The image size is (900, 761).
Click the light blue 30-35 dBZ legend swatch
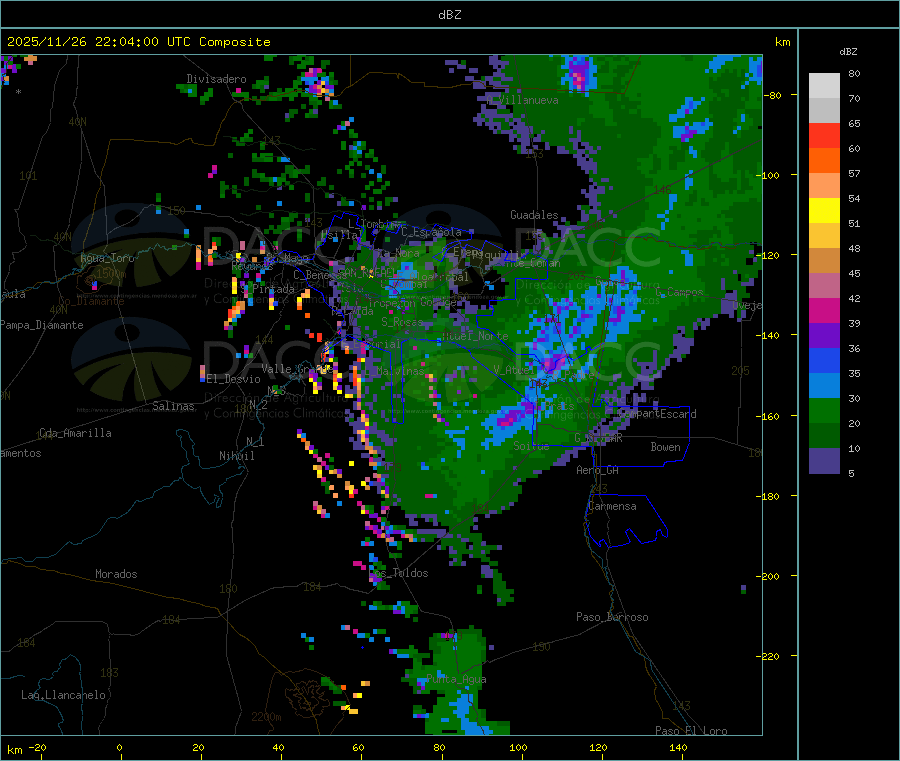point(824,386)
